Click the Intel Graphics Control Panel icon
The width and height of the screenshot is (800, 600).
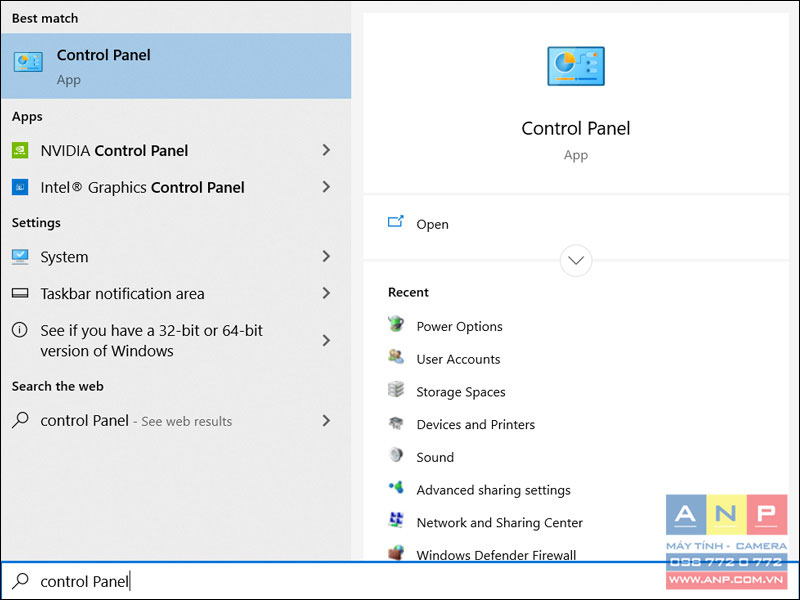point(20,187)
